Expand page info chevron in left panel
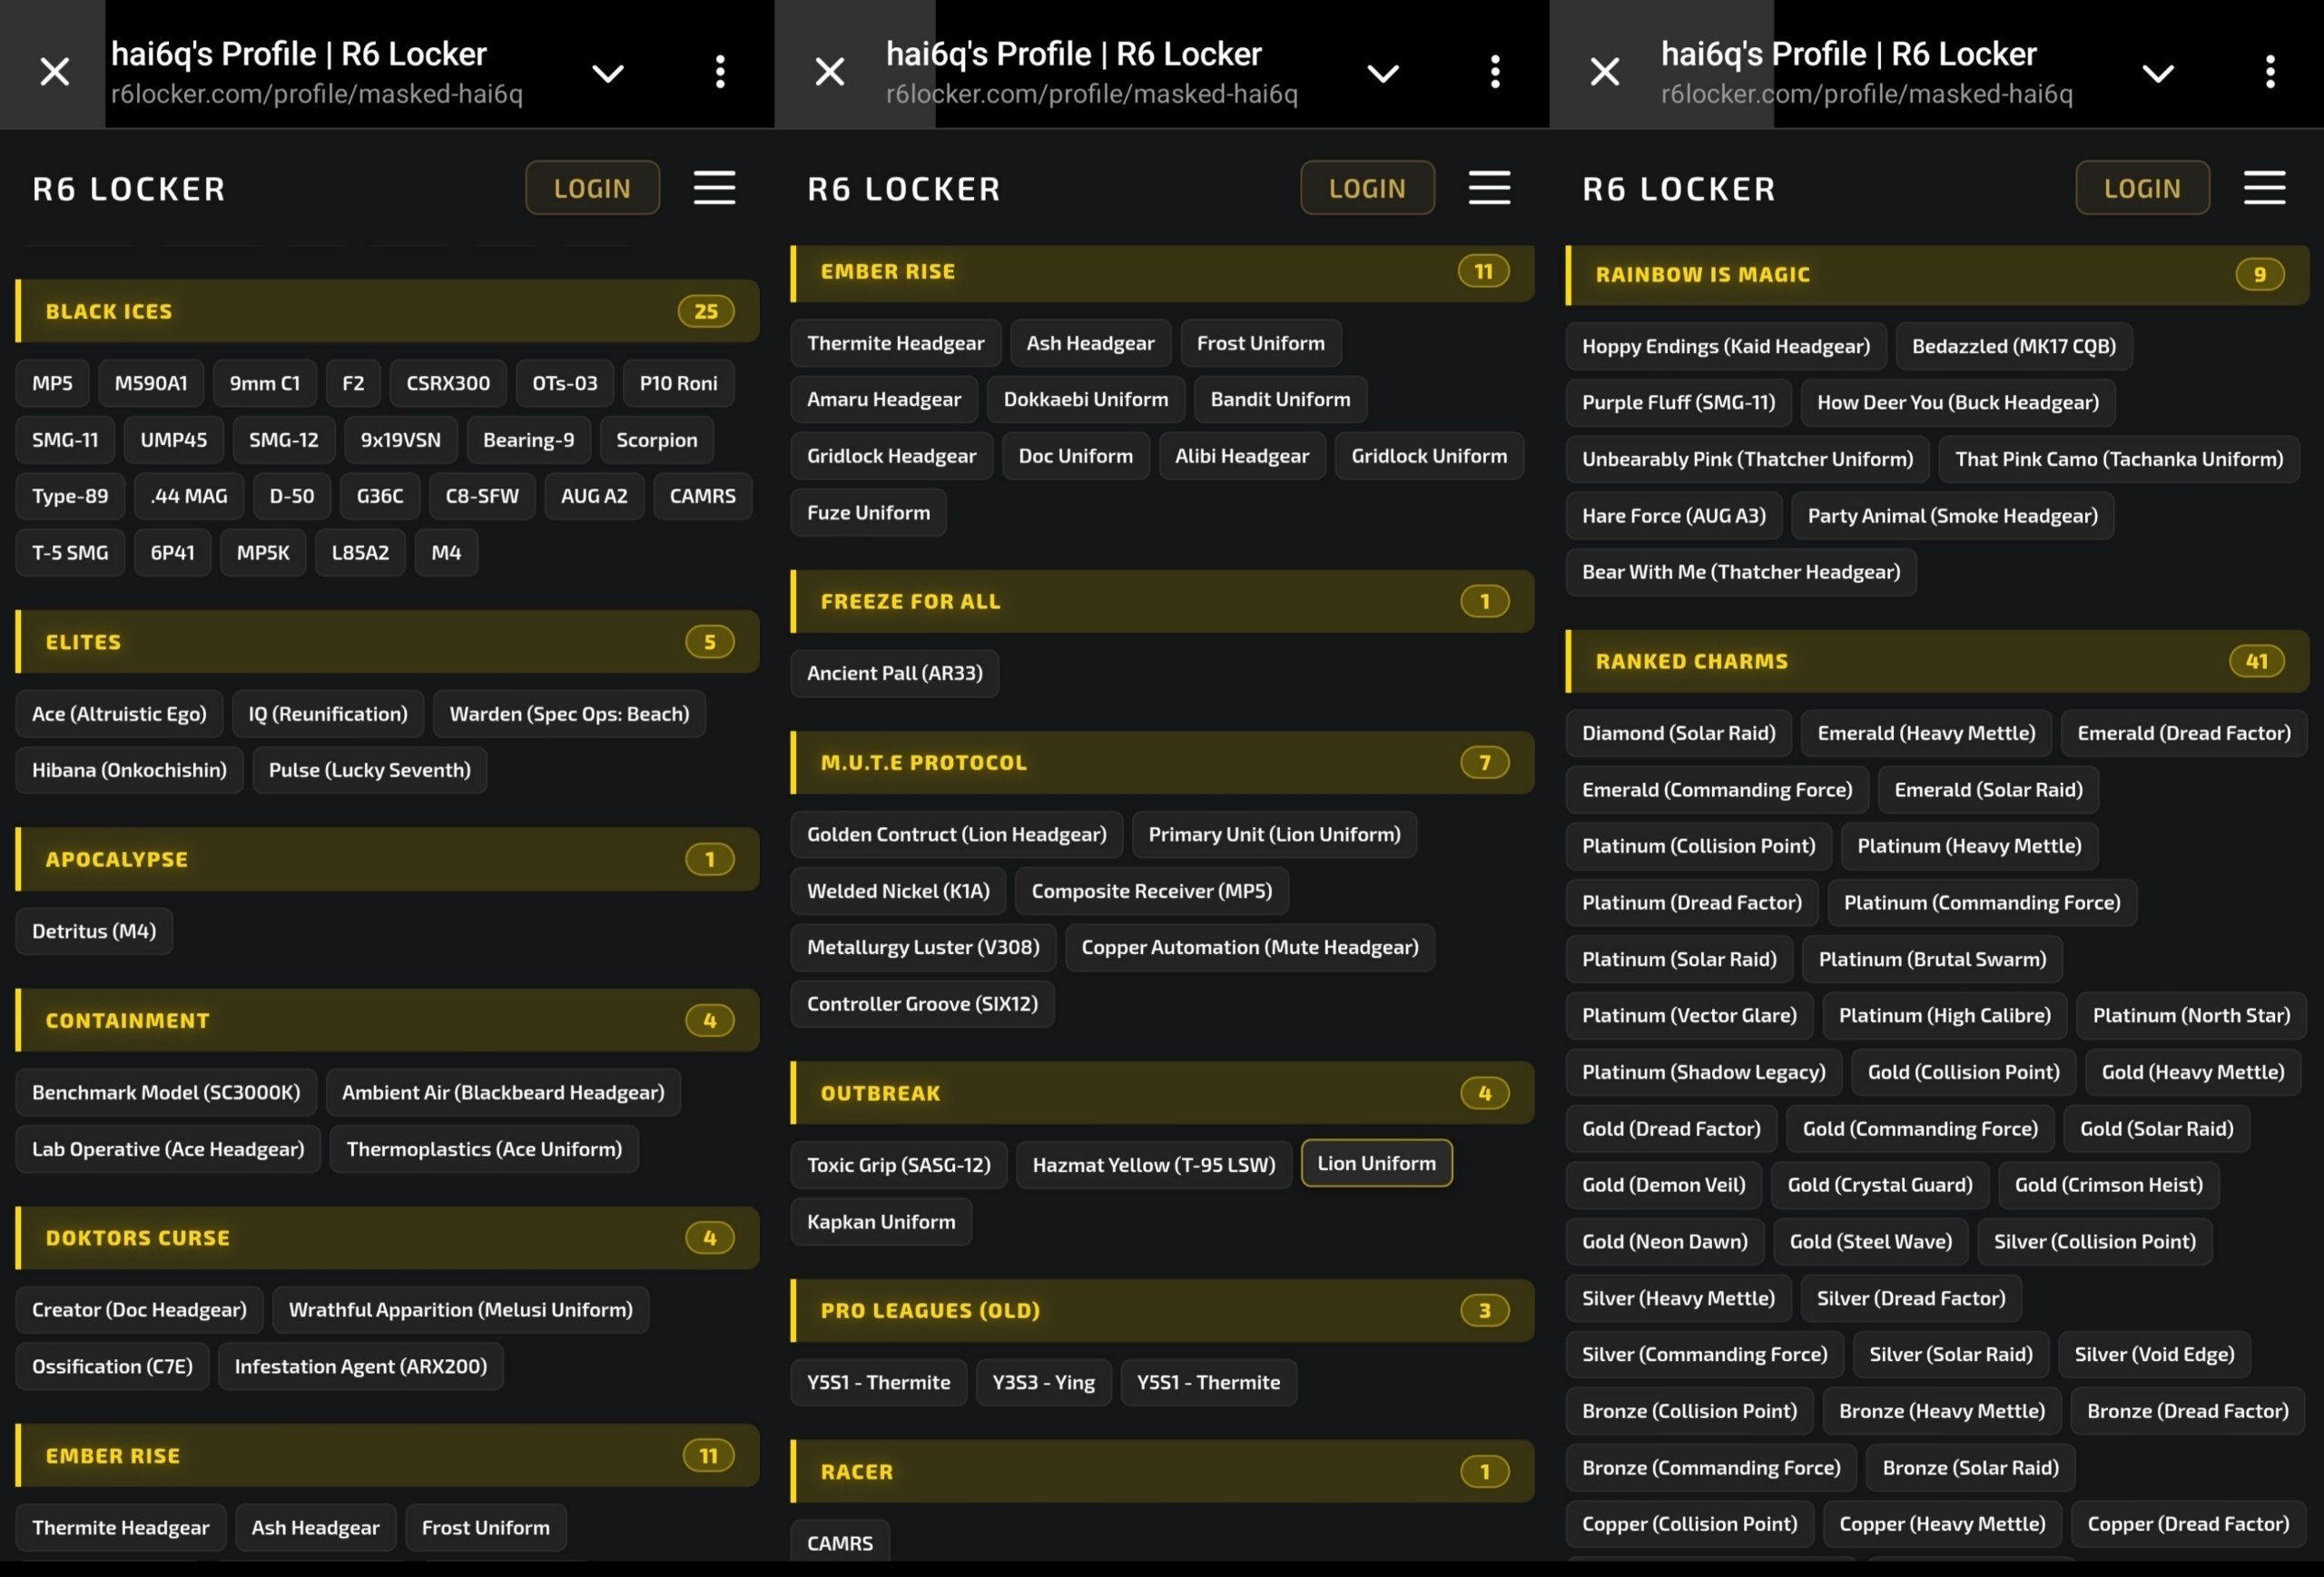The height and width of the screenshot is (1577, 2324). click(x=608, y=73)
